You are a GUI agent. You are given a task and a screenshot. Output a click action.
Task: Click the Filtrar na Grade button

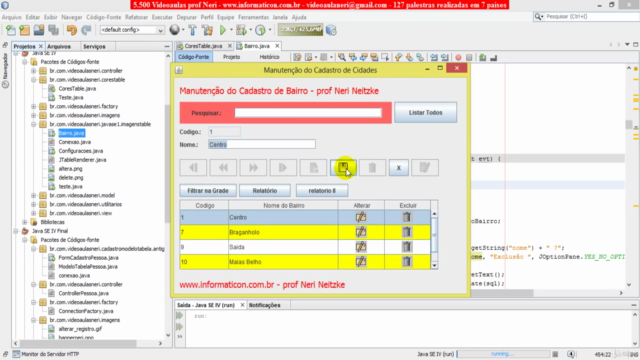pyautogui.click(x=208, y=191)
